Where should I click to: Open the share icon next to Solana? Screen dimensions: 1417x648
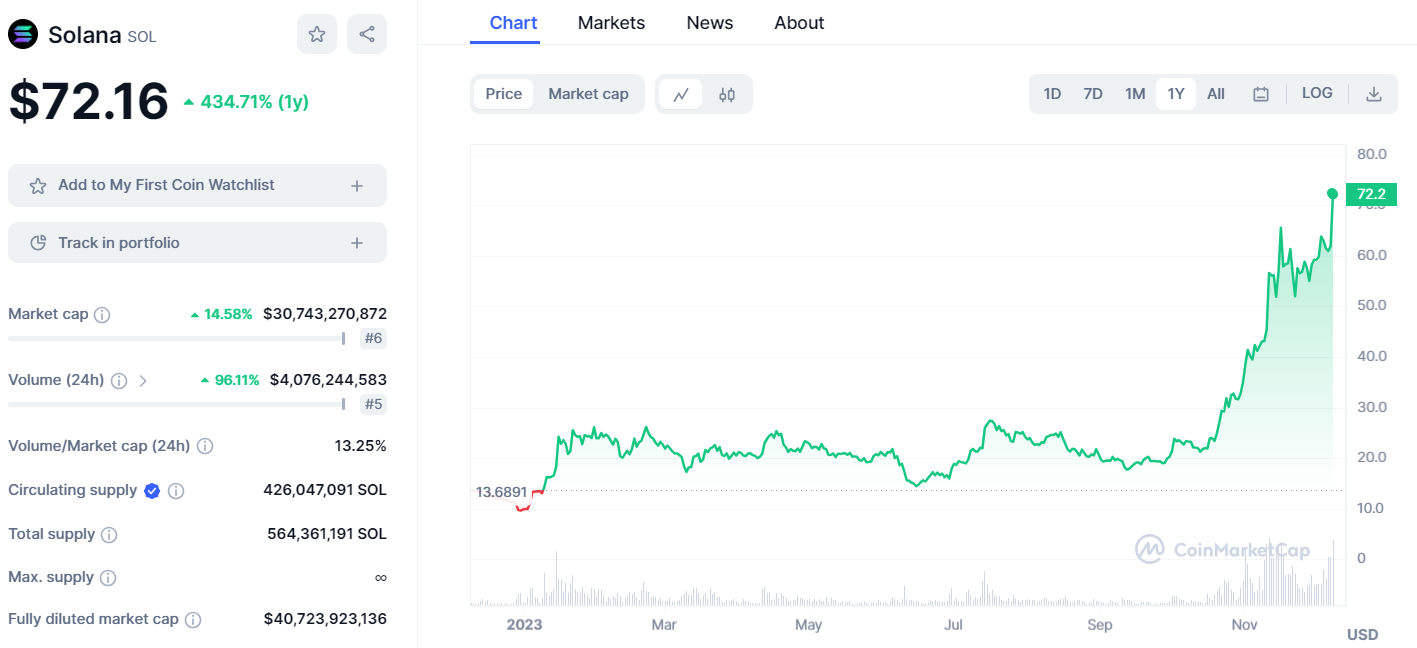tap(367, 34)
